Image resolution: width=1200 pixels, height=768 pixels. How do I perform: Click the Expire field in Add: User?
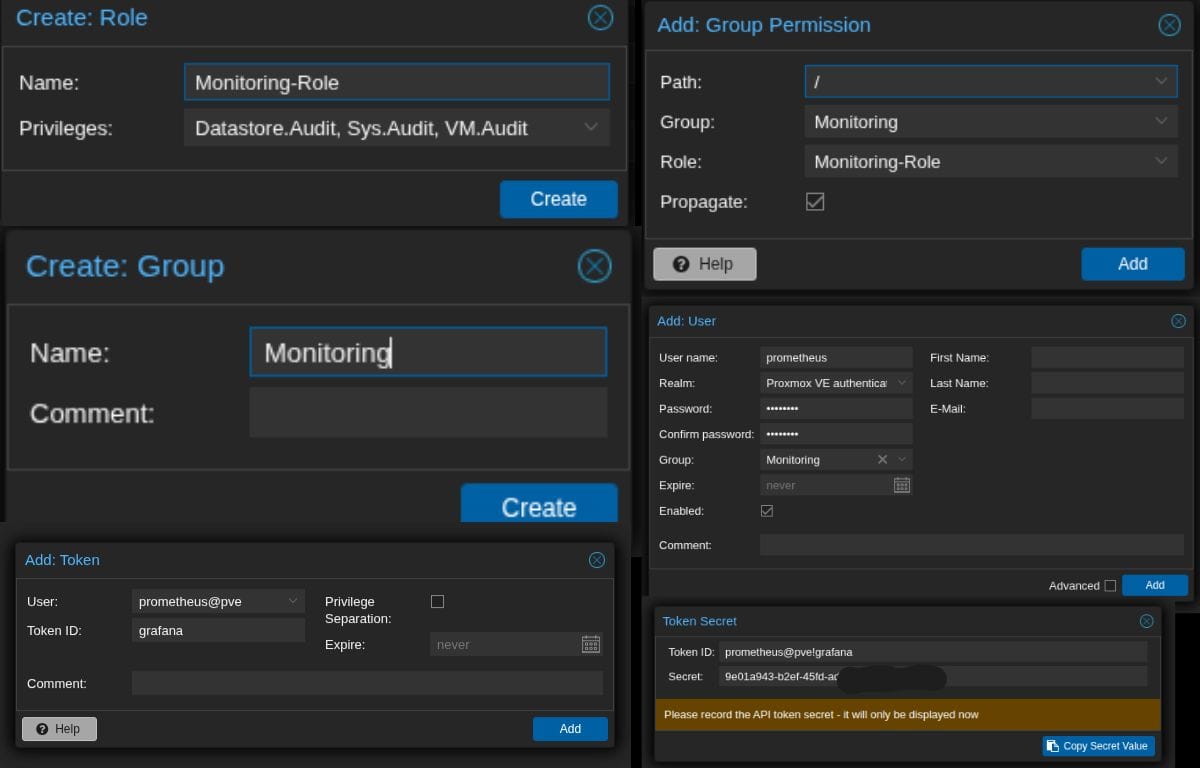(x=826, y=485)
